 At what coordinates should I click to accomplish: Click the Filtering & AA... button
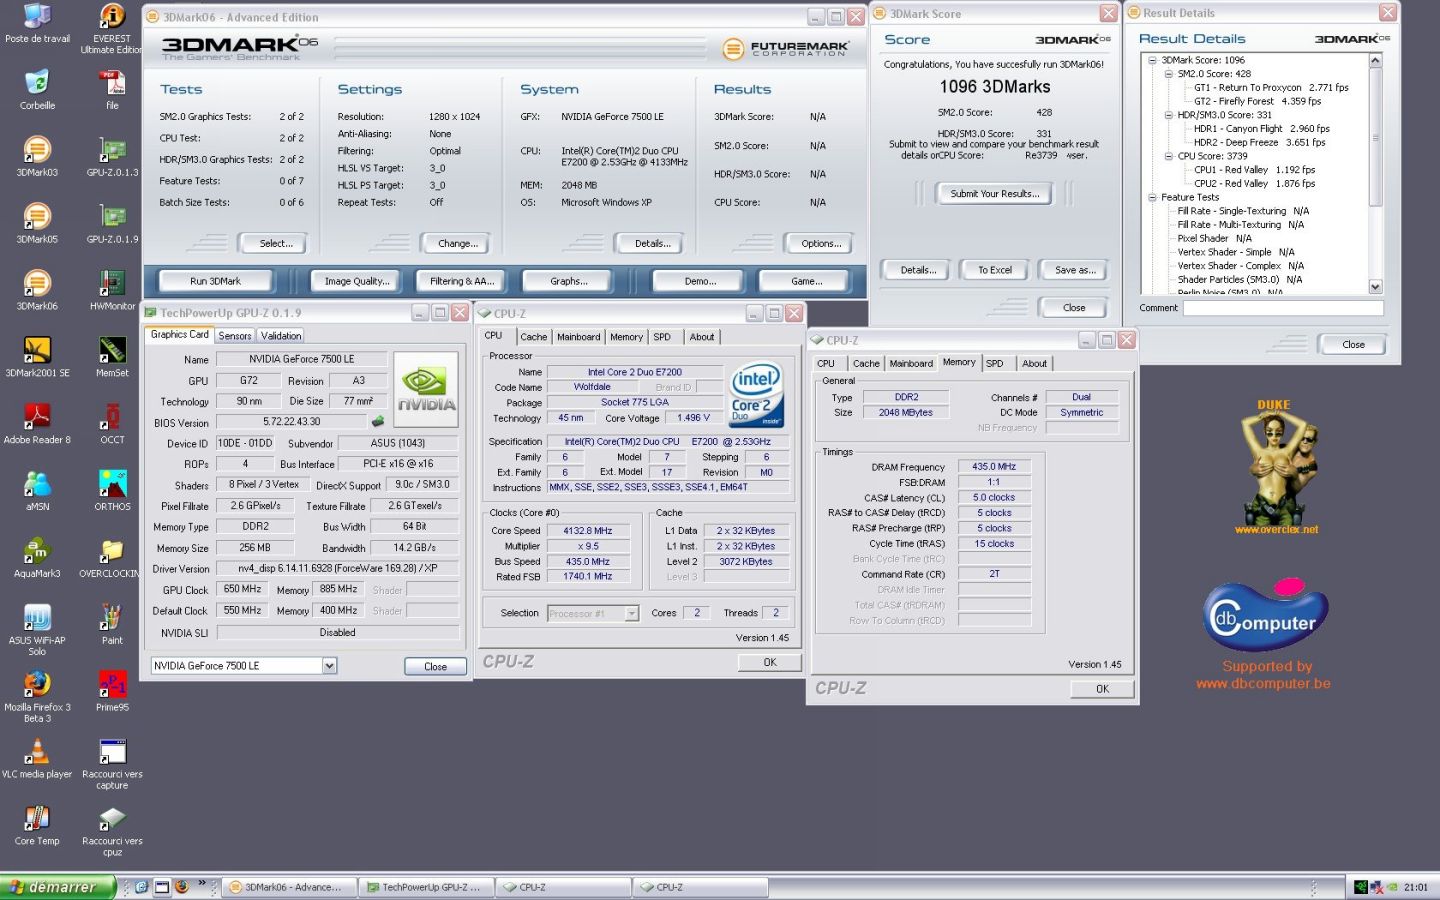coord(462,281)
